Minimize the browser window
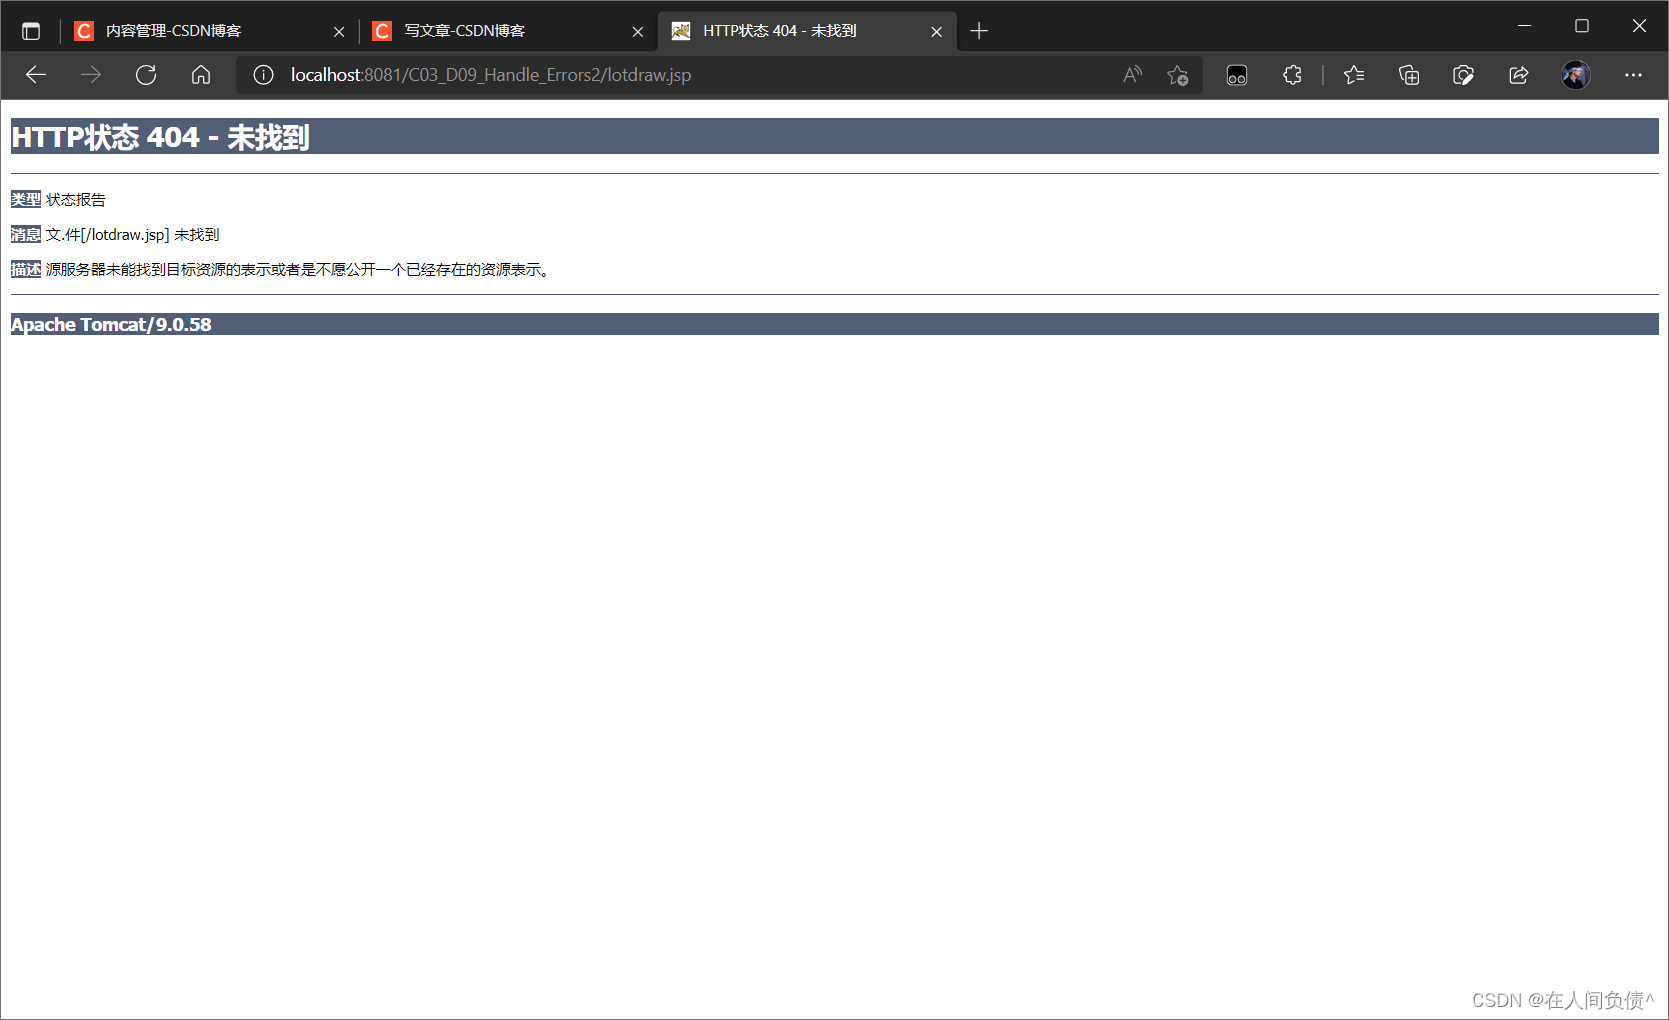1669x1020 pixels. click(1524, 26)
